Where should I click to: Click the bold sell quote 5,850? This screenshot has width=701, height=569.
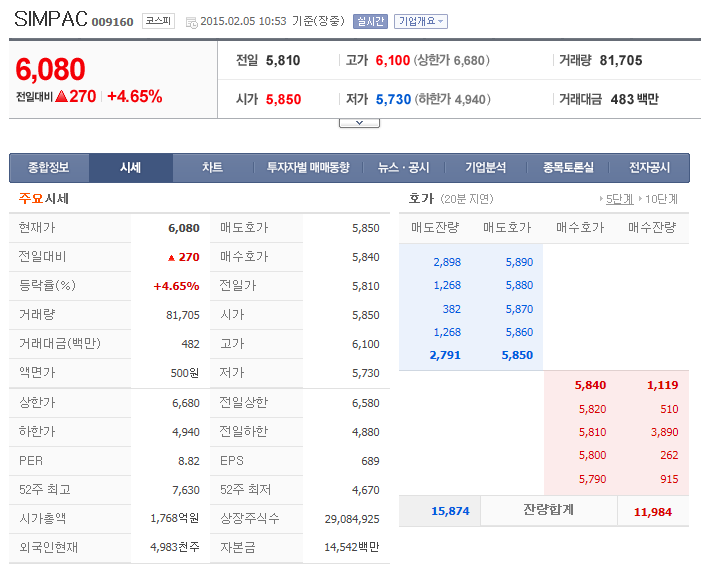pos(517,355)
